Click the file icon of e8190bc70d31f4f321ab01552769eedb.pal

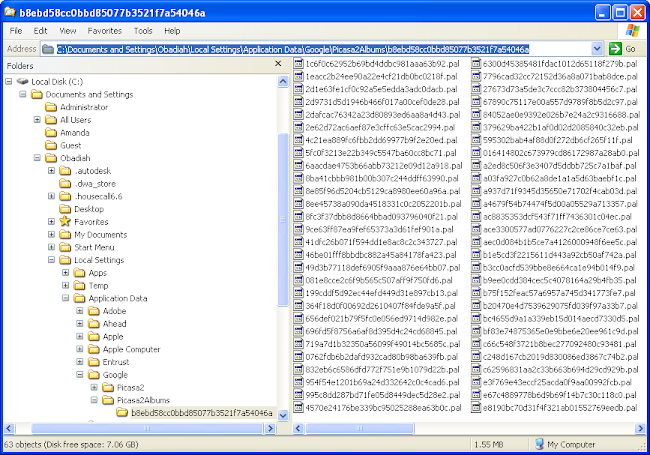point(476,408)
